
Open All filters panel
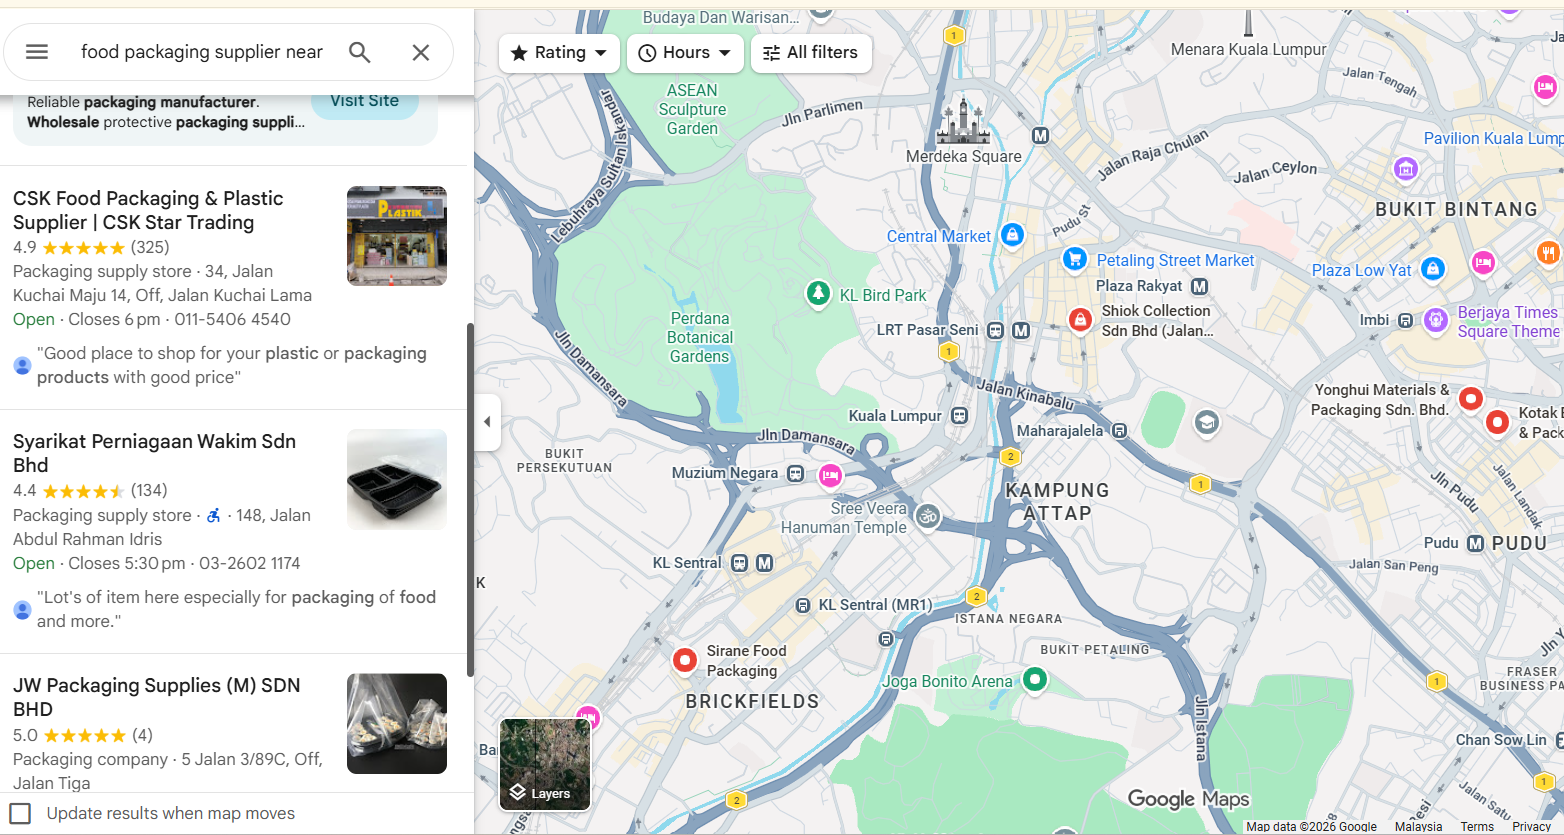click(811, 53)
